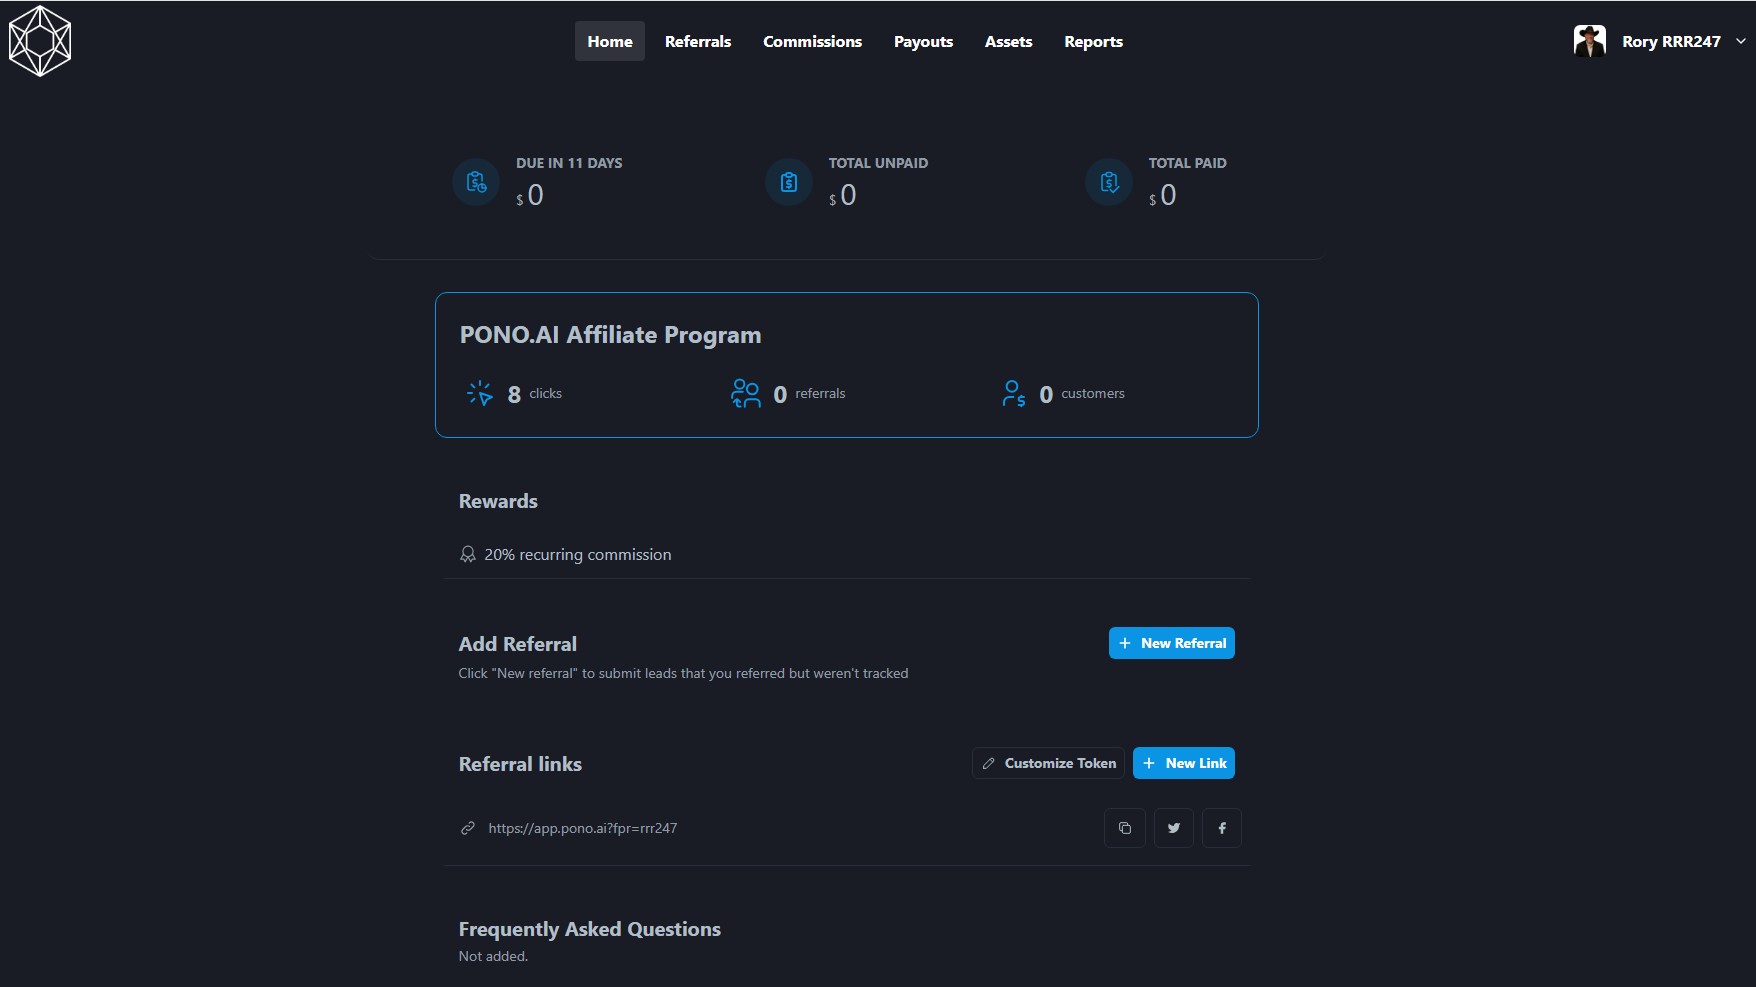Click the Total Paid clipboard icon
Screen dimensions: 1756x987
1109,182
